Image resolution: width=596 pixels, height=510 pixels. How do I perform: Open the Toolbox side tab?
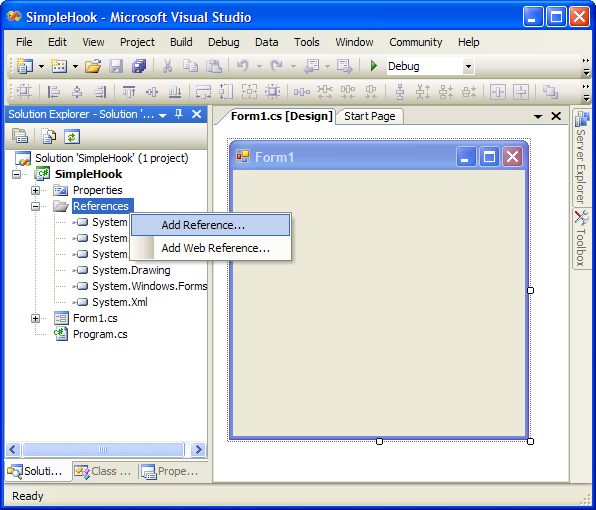(581, 239)
